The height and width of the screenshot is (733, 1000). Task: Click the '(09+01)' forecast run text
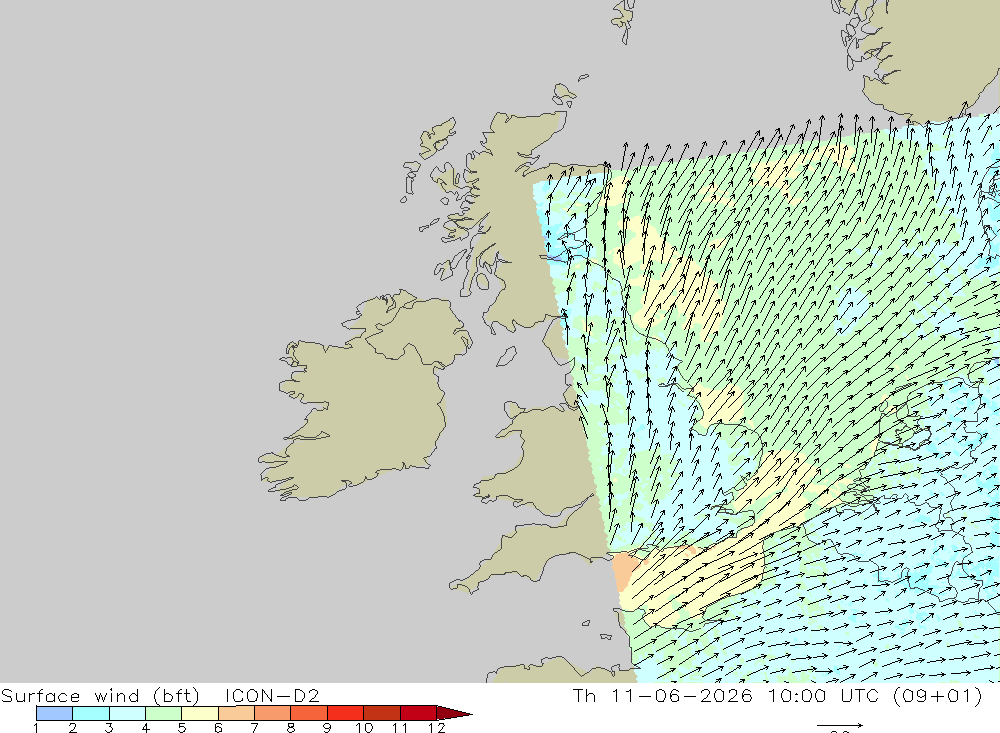pyautogui.click(x=938, y=695)
